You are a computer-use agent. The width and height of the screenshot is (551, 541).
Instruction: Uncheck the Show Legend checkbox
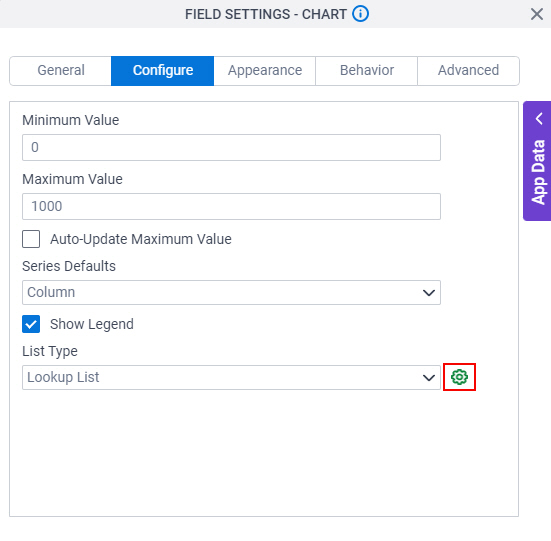31,324
